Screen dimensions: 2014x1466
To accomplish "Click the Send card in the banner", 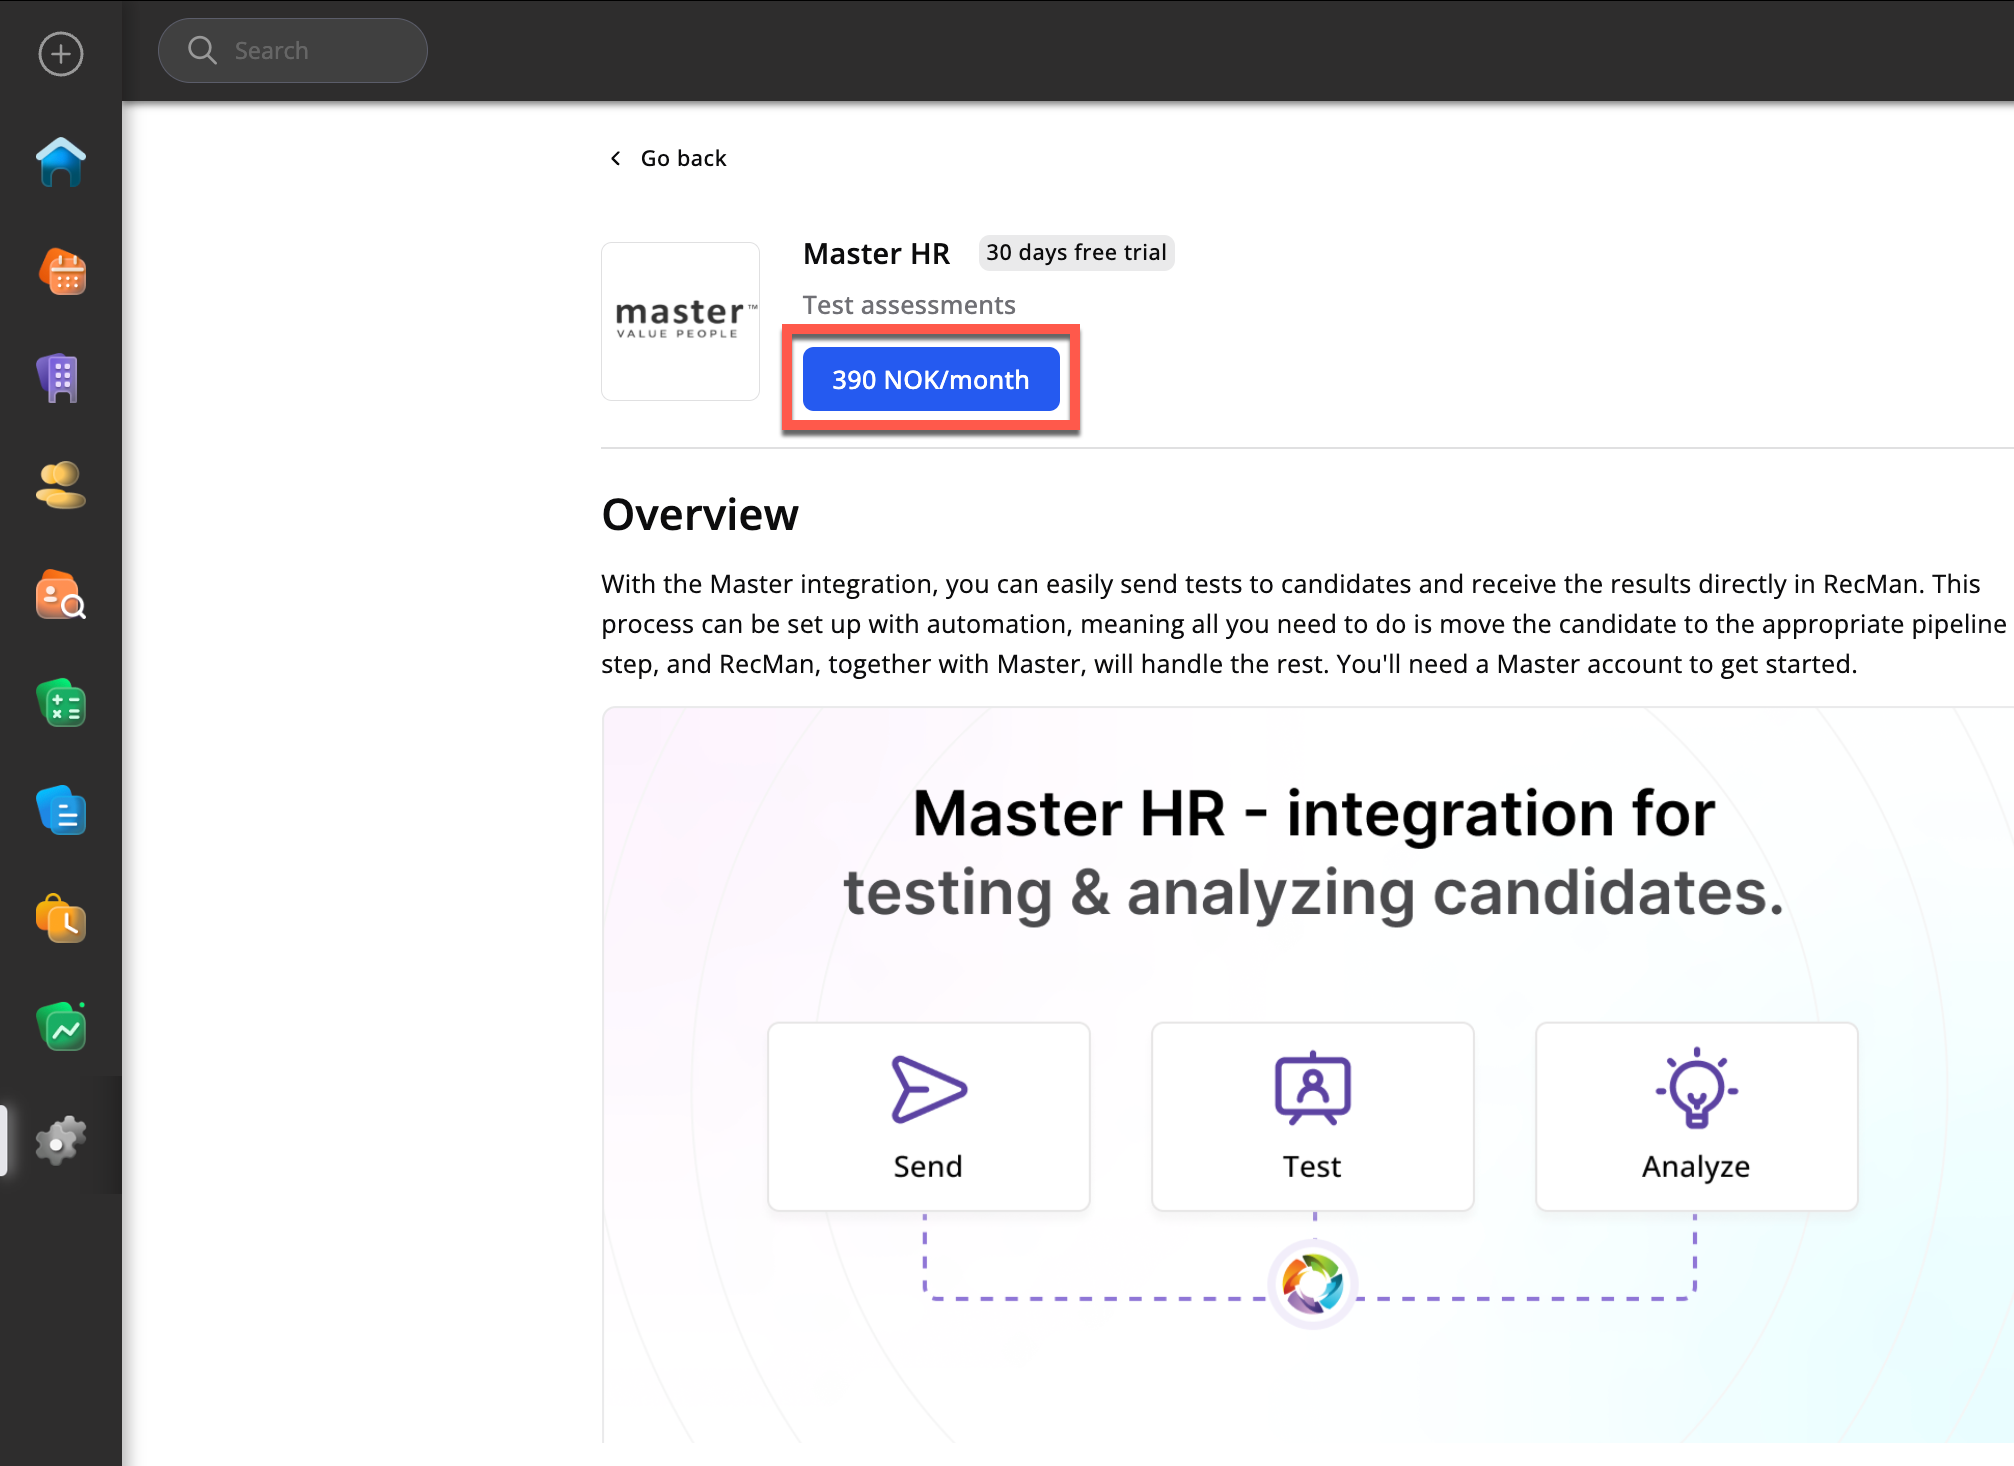I will click(x=928, y=1116).
